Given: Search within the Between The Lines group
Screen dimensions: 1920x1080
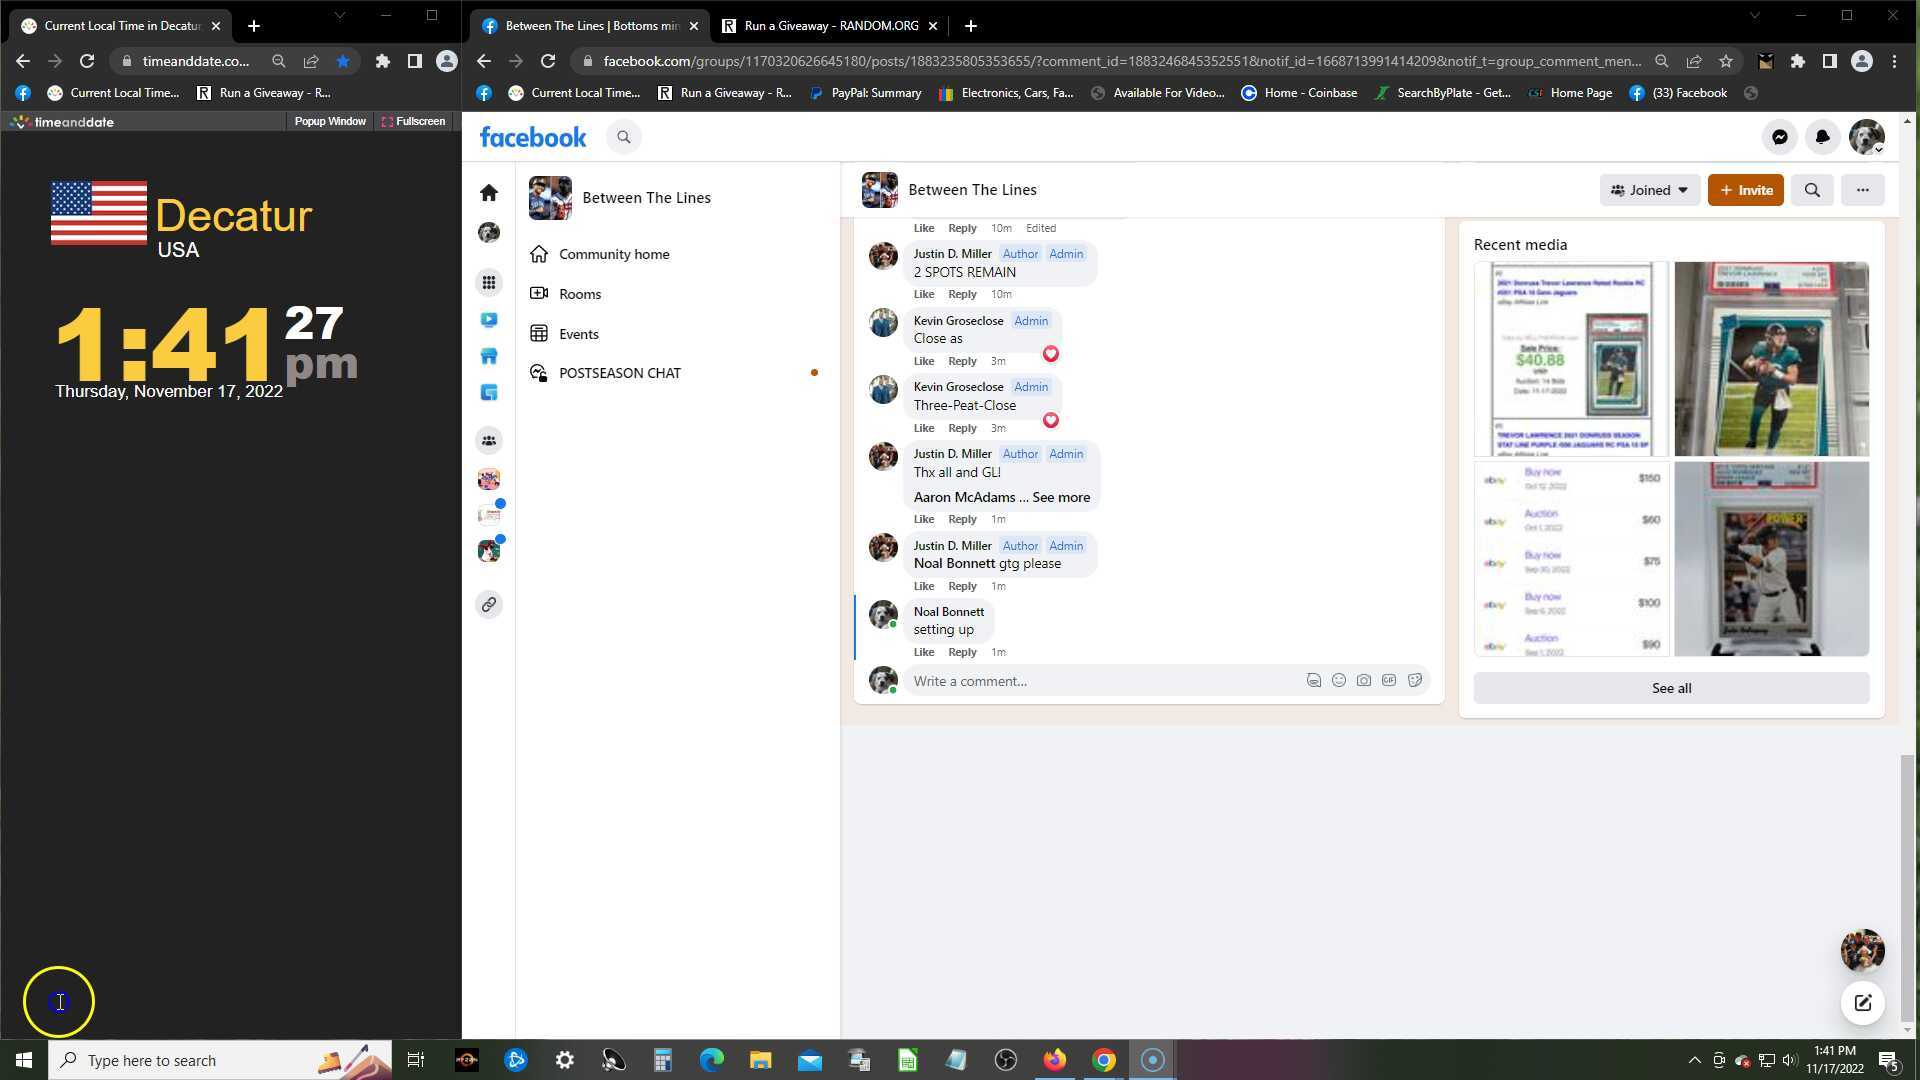Looking at the screenshot, I should [1811, 190].
